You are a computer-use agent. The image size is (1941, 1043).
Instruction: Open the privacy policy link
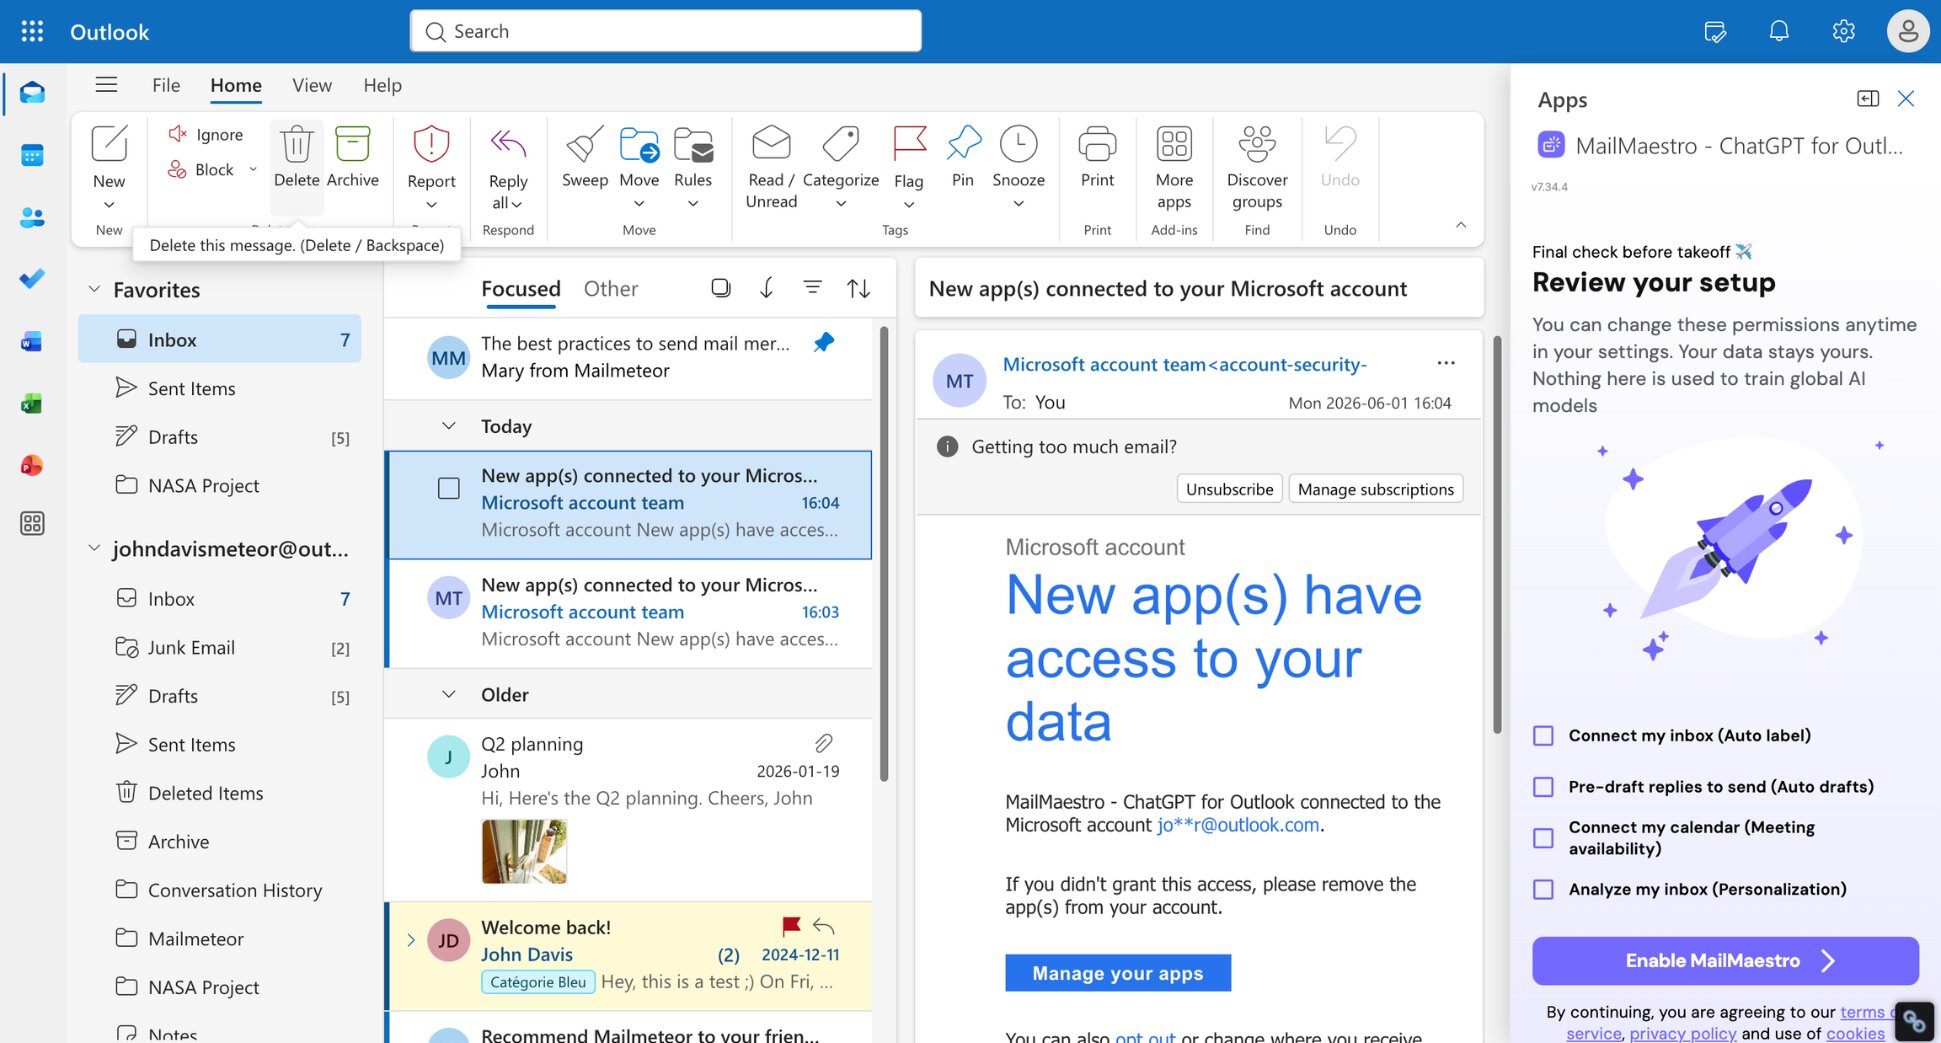(1683, 1033)
